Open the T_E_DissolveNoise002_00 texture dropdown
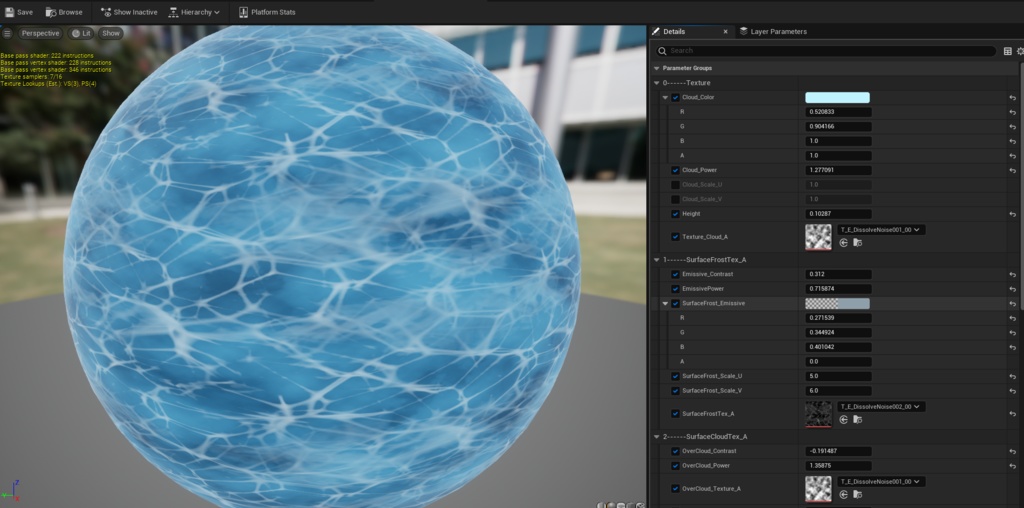The height and width of the screenshot is (508, 1024). tap(881, 407)
